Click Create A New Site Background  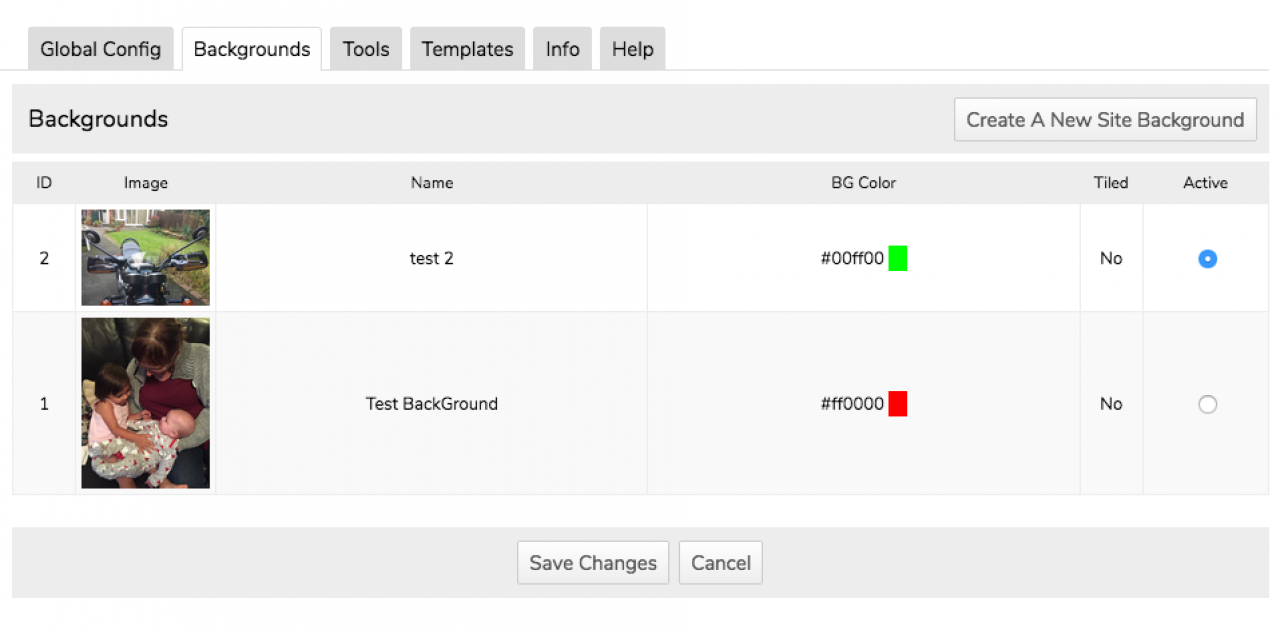pos(1105,120)
